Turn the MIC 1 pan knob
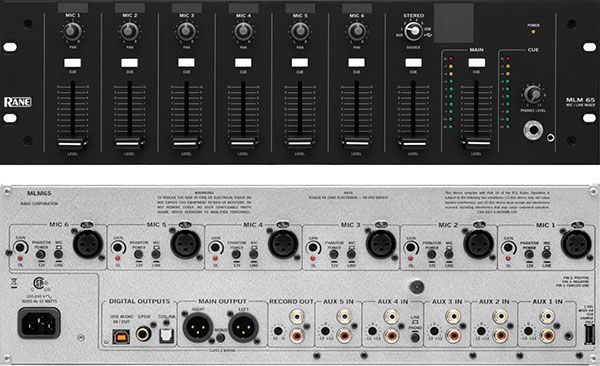The height and width of the screenshot is (366, 600). tap(72, 31)
